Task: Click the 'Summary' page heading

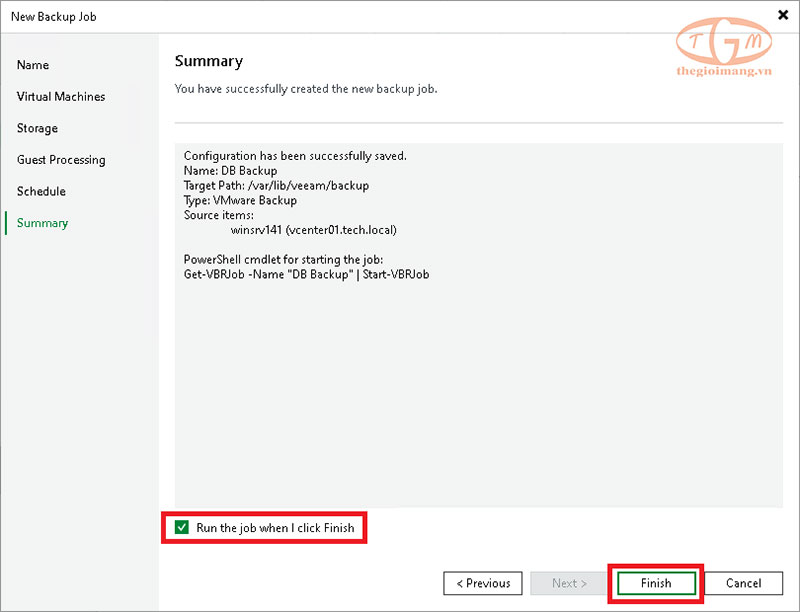Action: click(x=209, y=61)
